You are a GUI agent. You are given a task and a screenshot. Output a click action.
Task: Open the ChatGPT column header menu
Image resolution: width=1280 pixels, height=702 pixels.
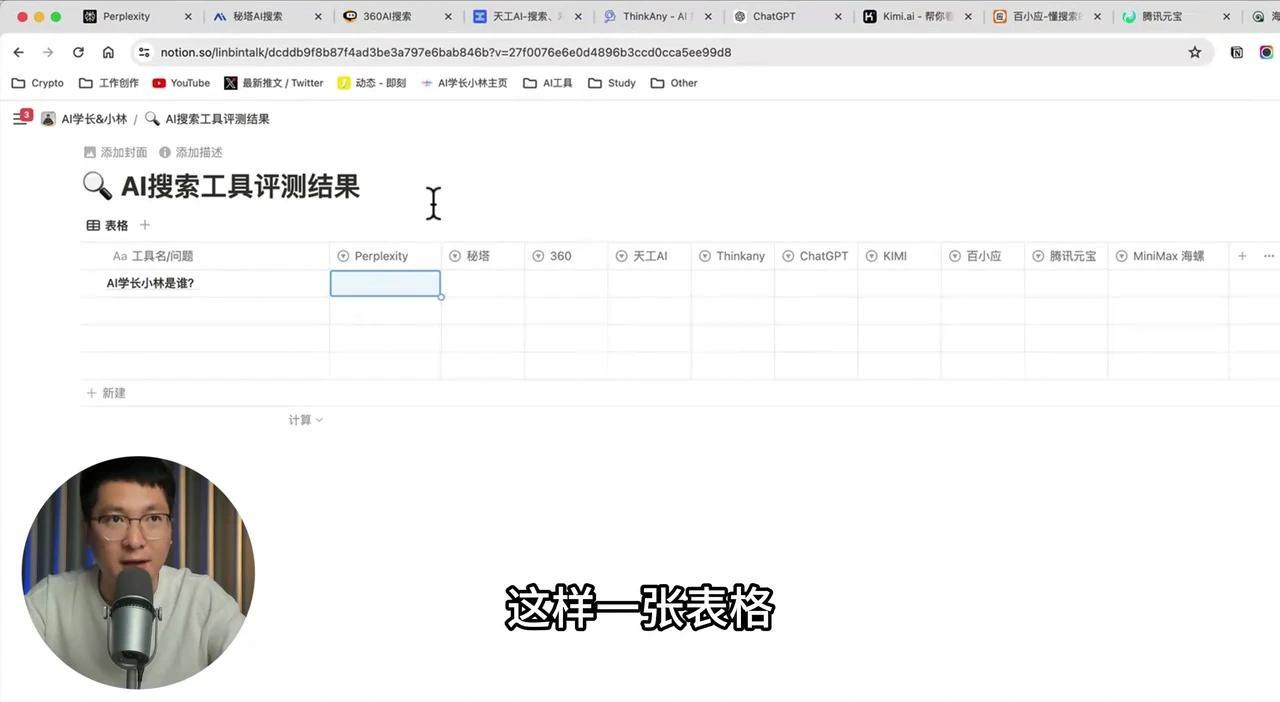(x=815, y=256)
